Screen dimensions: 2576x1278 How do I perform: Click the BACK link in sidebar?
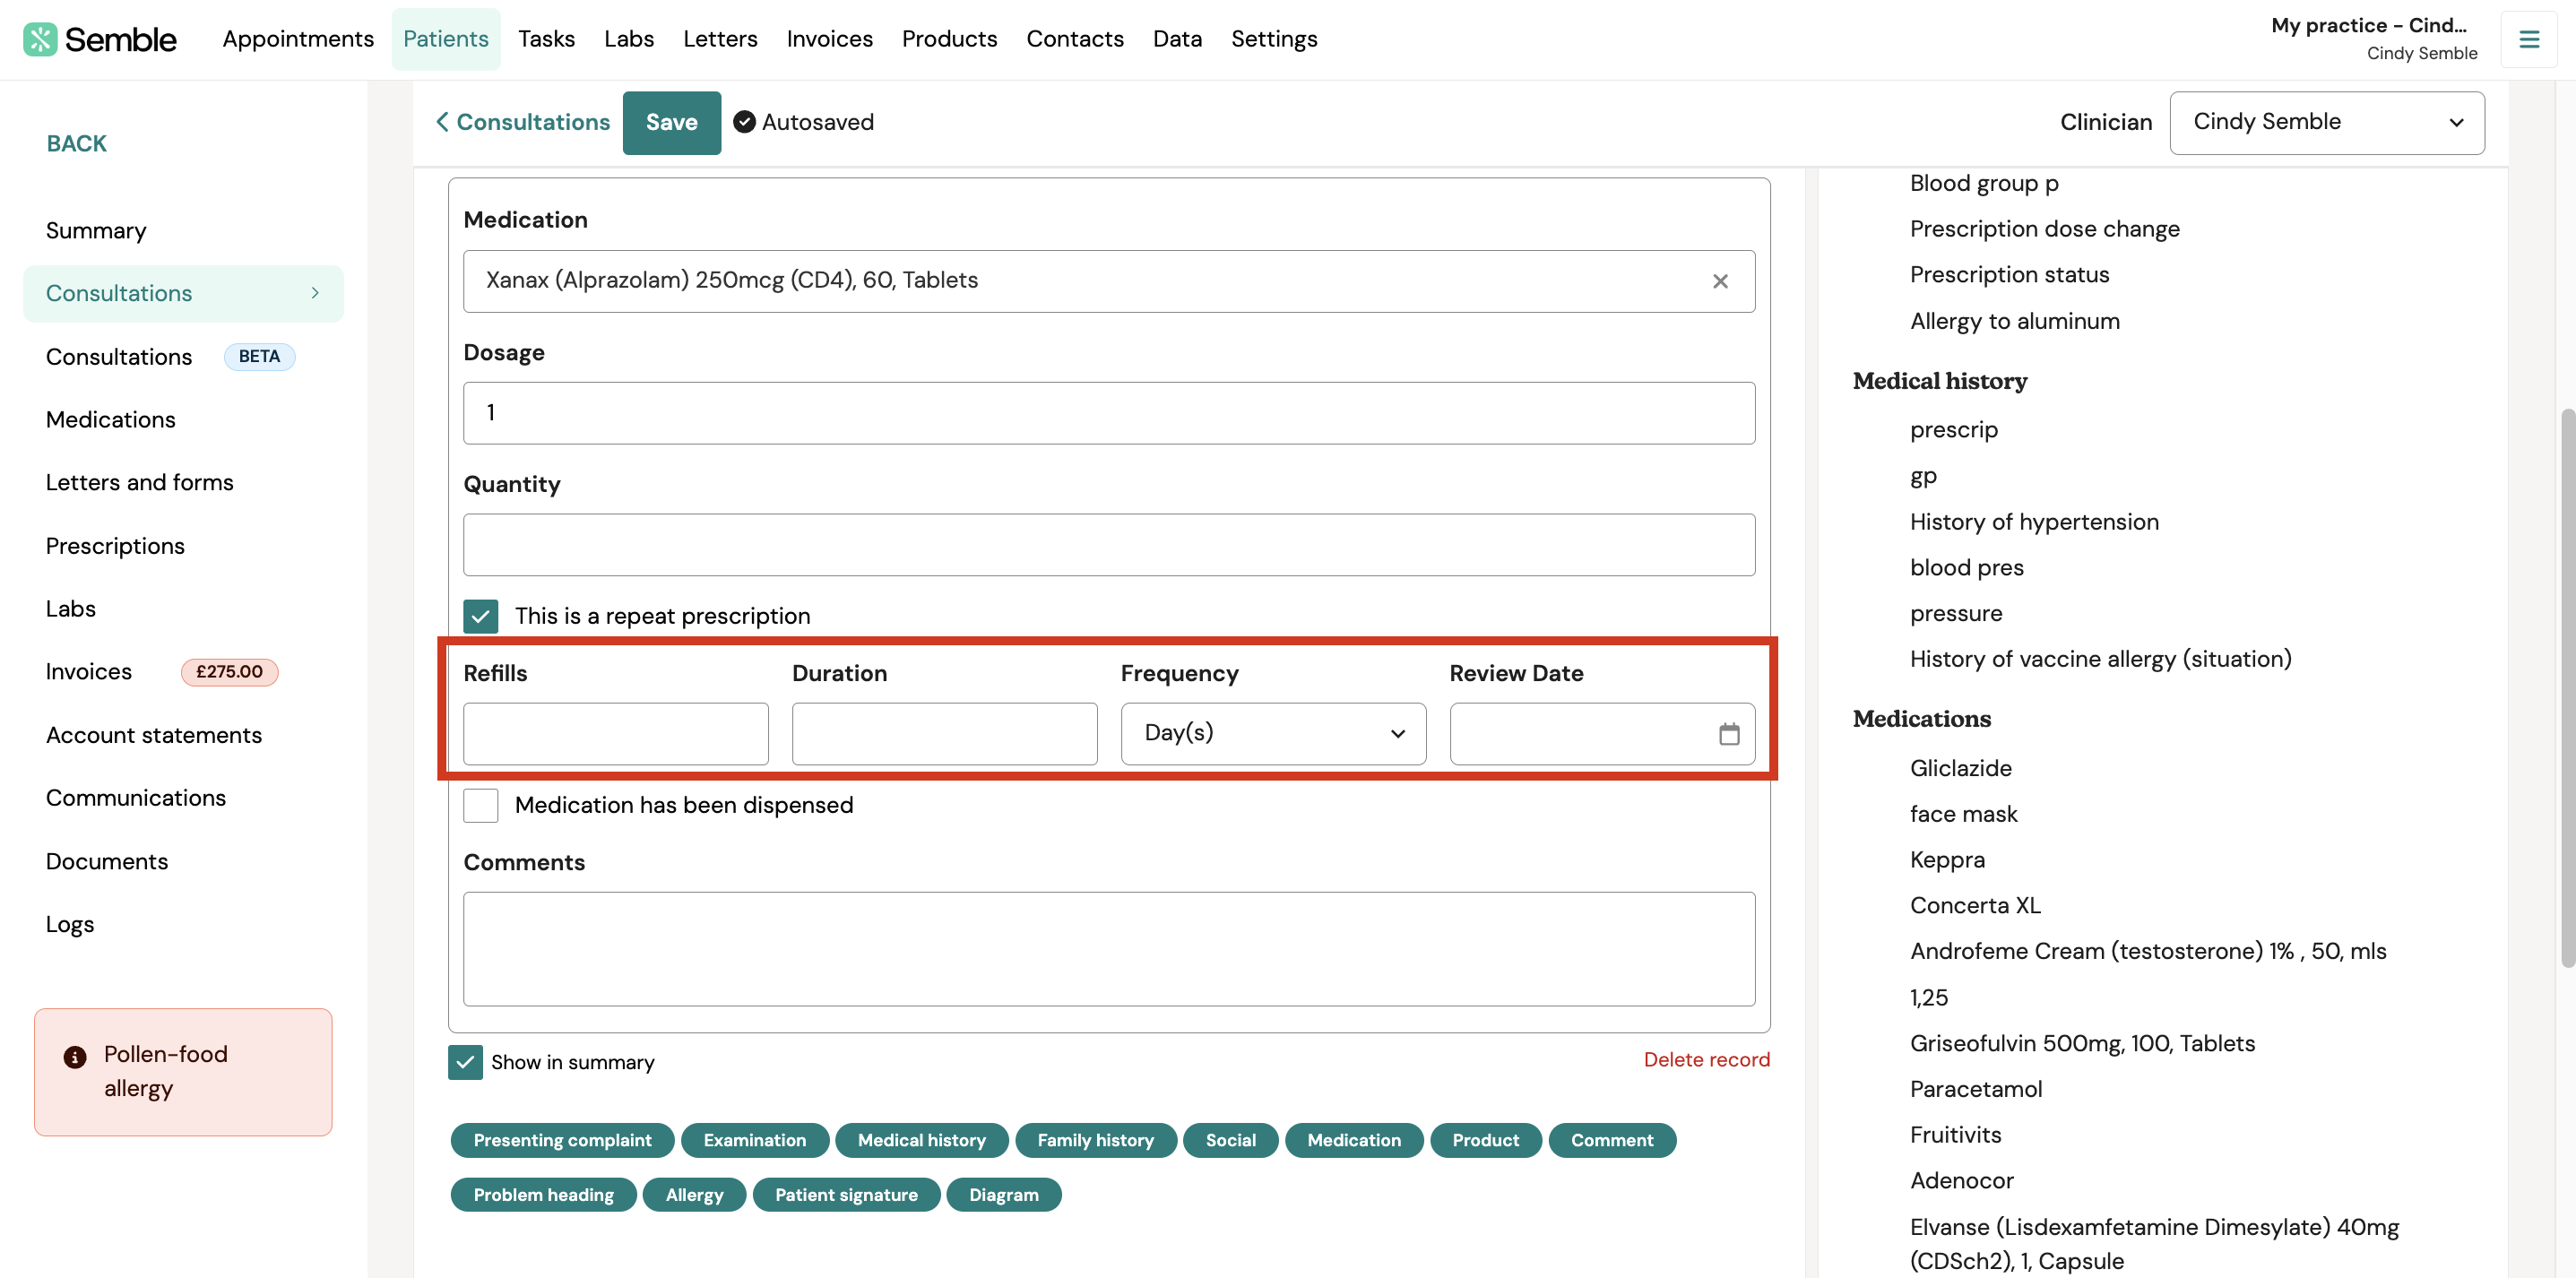click(x=76, y=143)
